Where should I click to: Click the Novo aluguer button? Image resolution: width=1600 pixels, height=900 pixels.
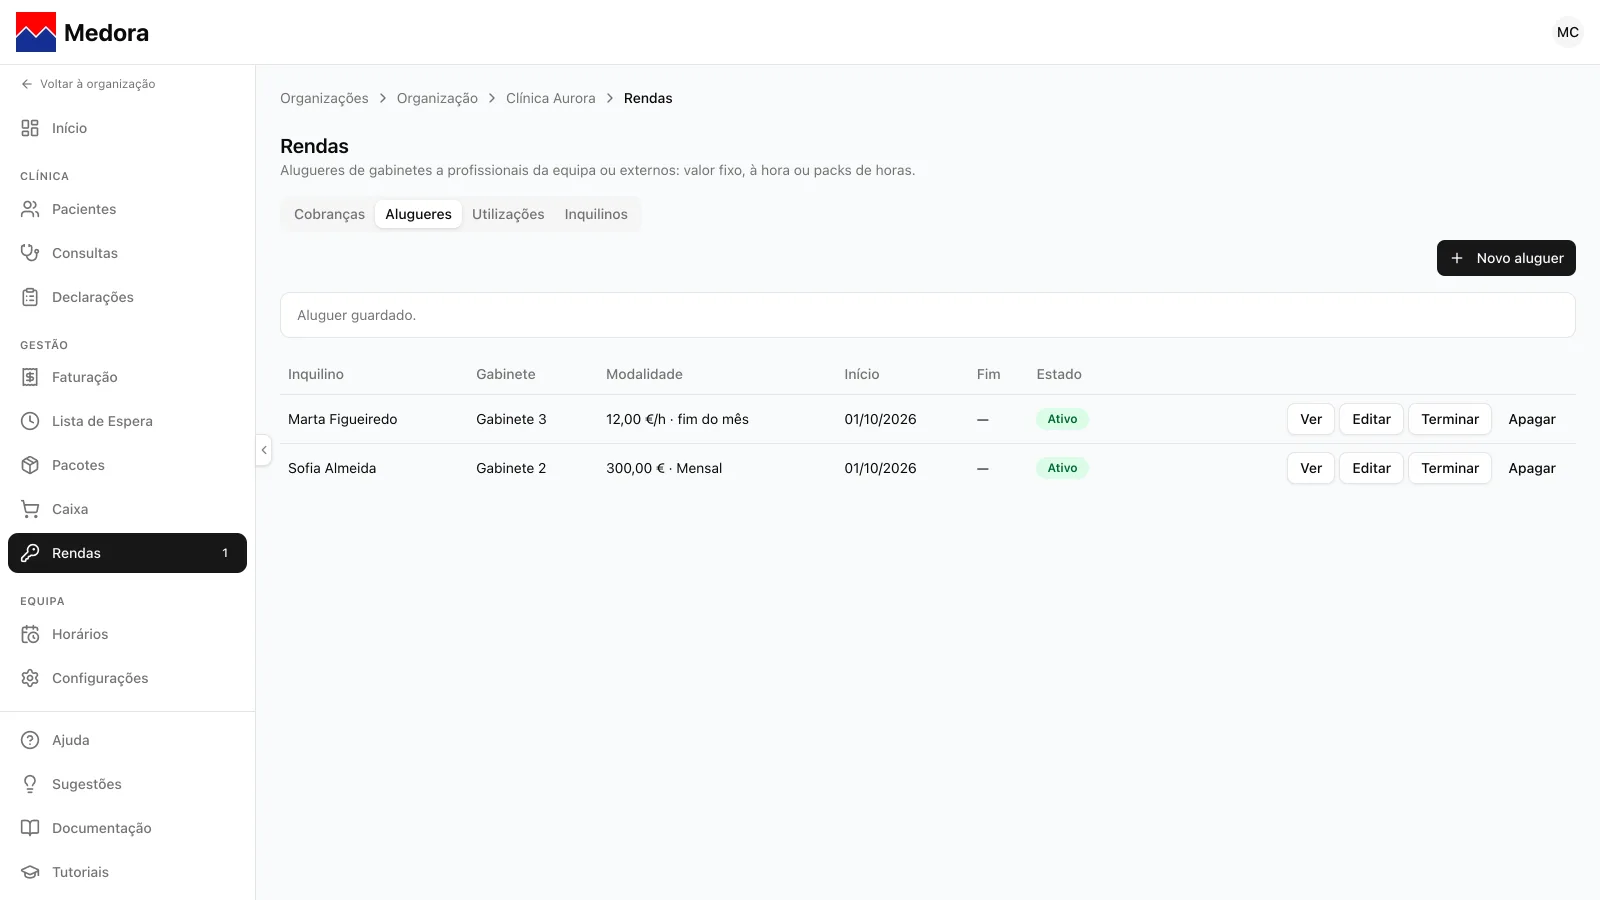pos(1506,258)
